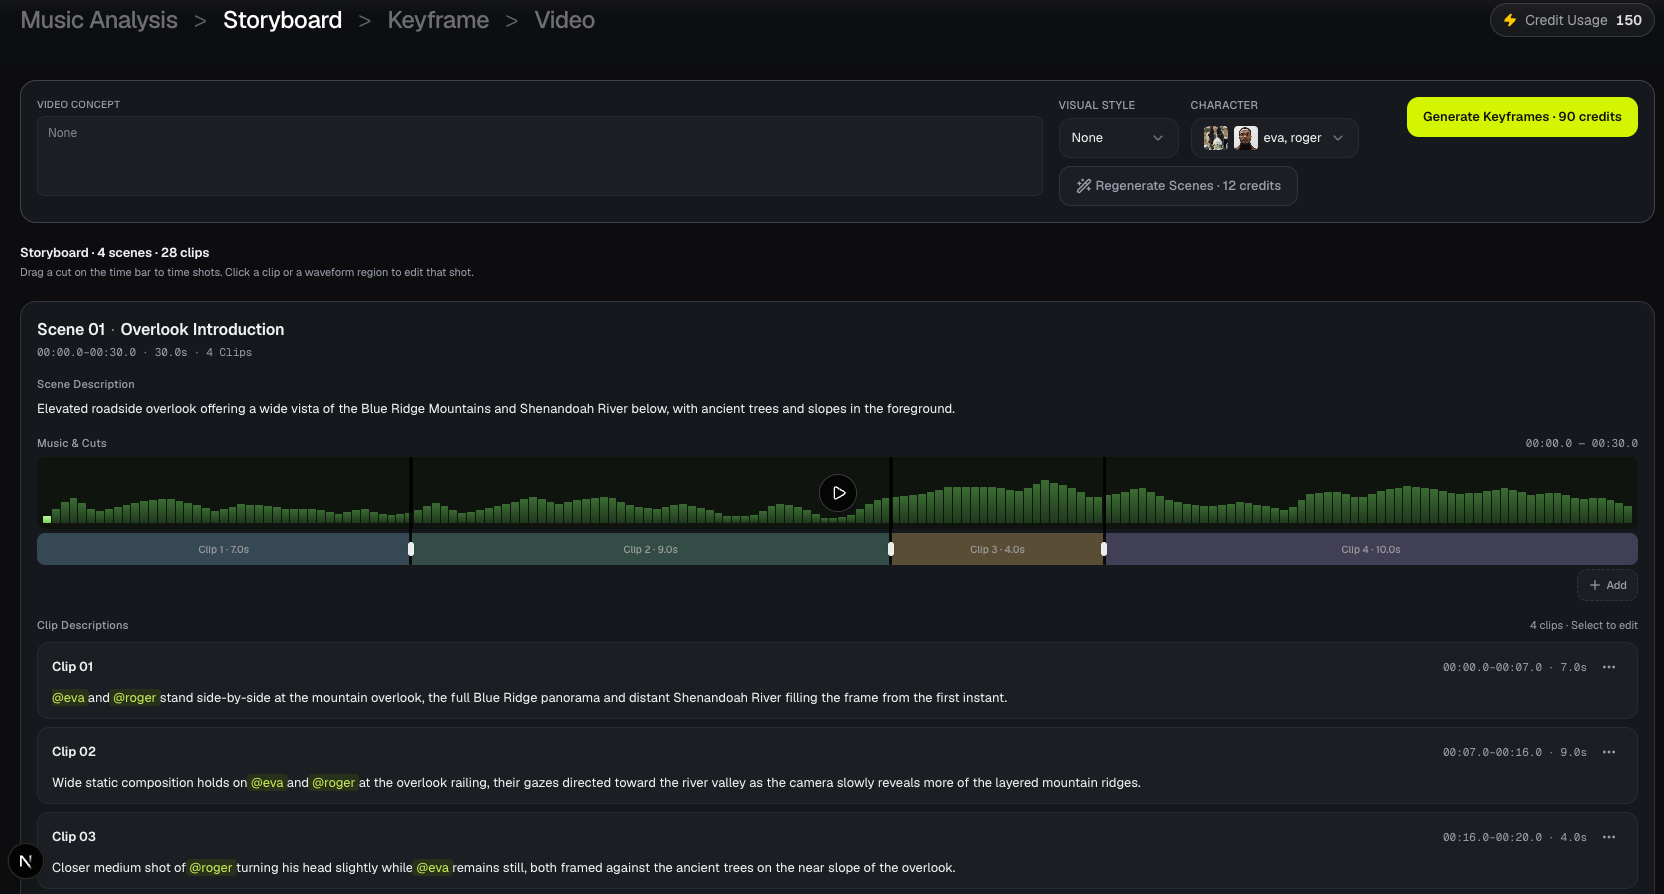1664x894 pixels.
Task: Click Generate Keyframes 90 credits button
Action: click(1522, 117)
